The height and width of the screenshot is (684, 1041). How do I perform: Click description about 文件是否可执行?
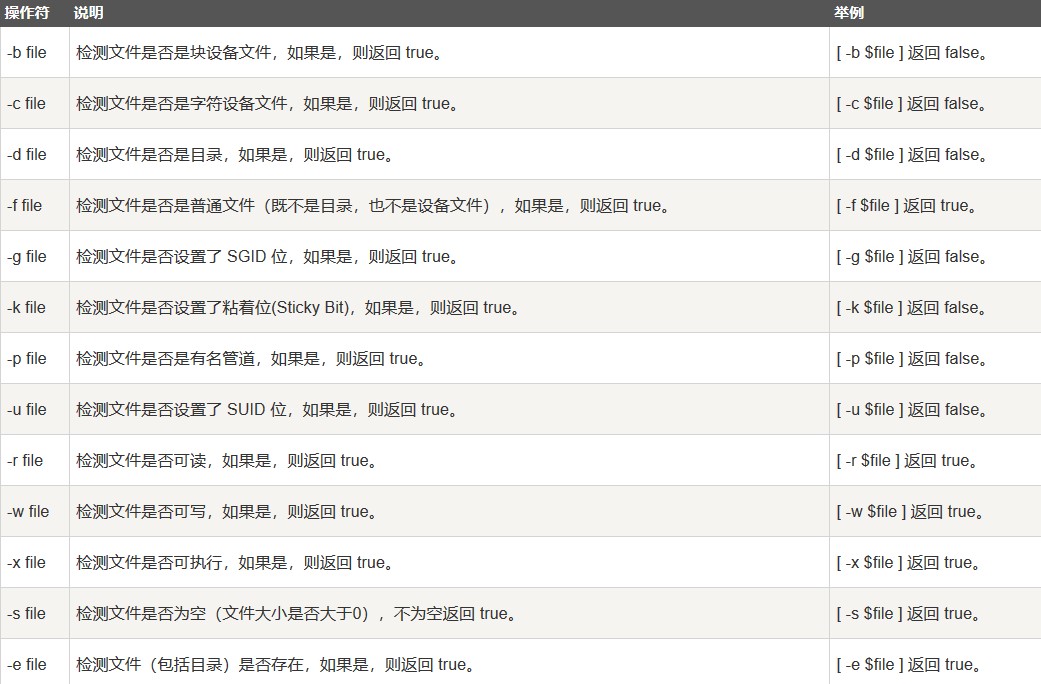(234, 562)
